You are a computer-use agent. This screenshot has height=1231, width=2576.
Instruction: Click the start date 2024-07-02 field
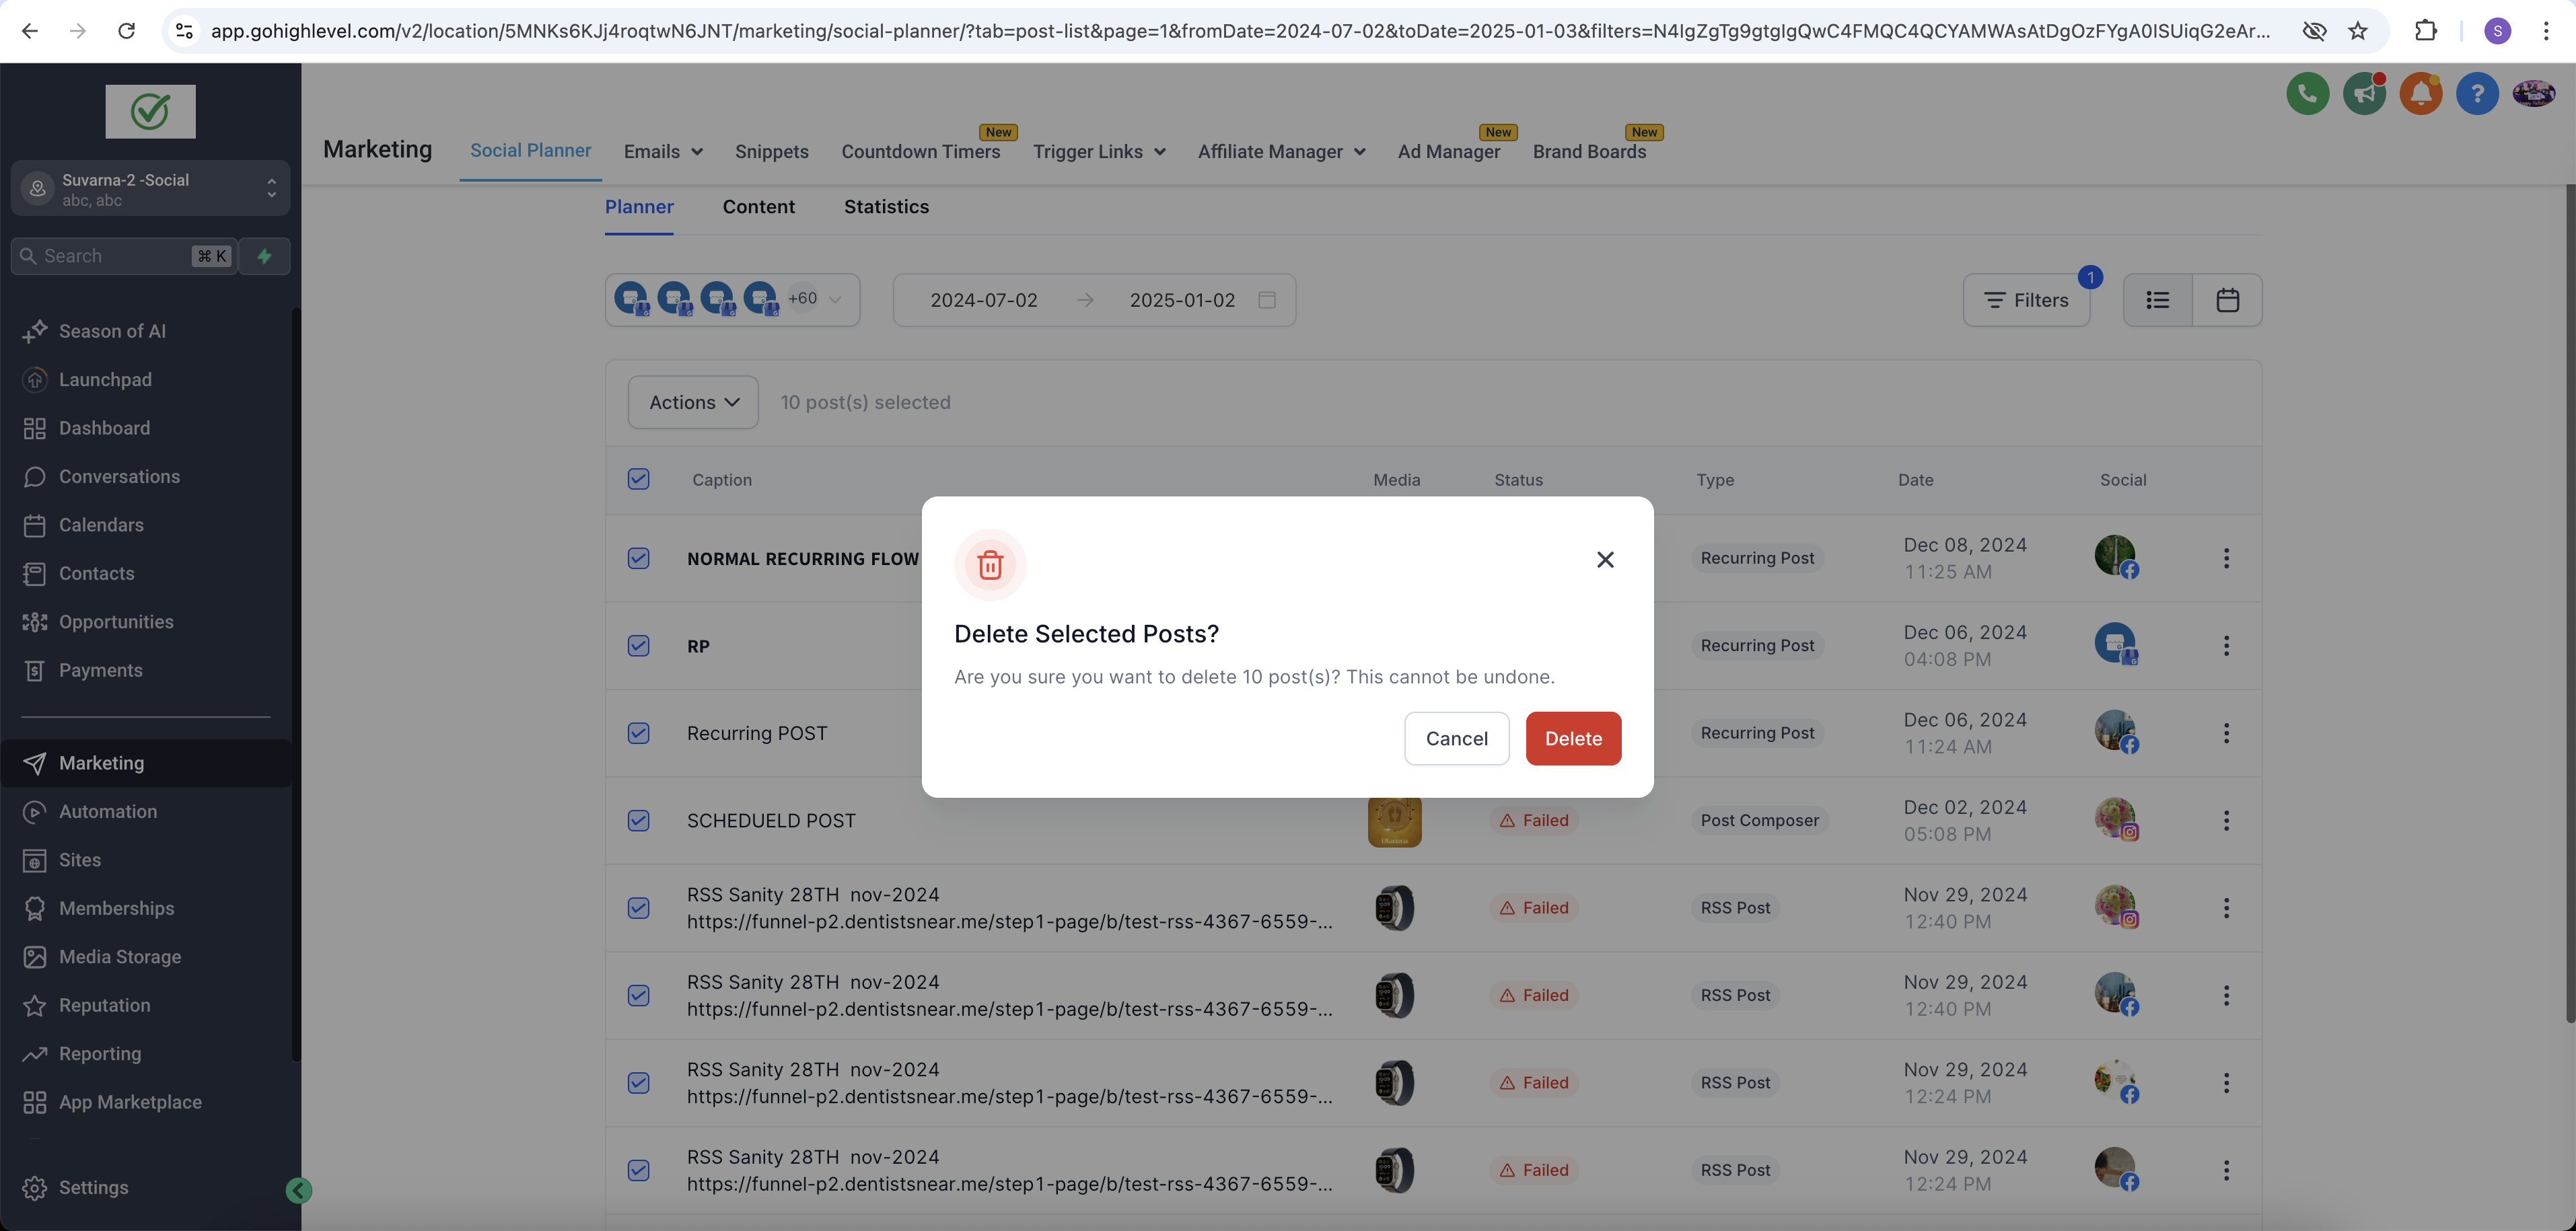point(983,300)
